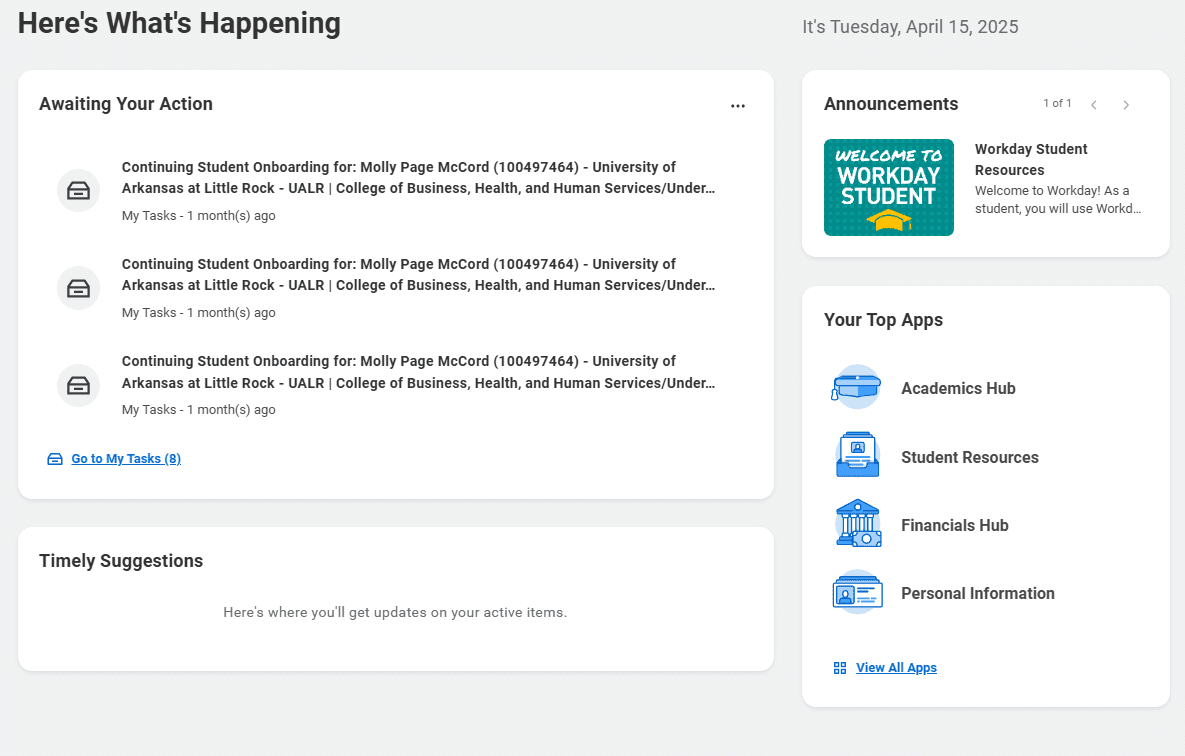The image size is (1185, 756).
Task: Click the Academics Hub graduation cap icon
Action: point(856,388)
